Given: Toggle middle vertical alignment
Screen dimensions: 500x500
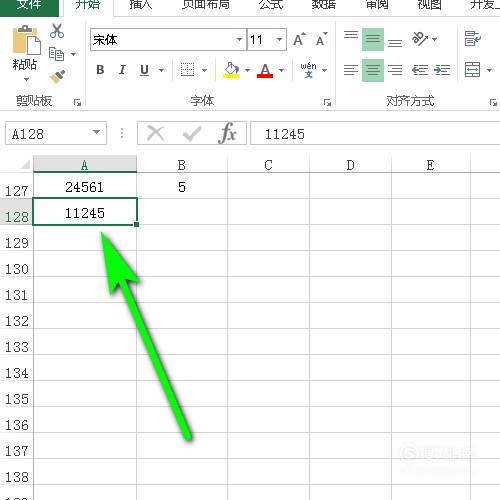Looking at the screenshot, I should pyautogui.click(x=373, y=39).
